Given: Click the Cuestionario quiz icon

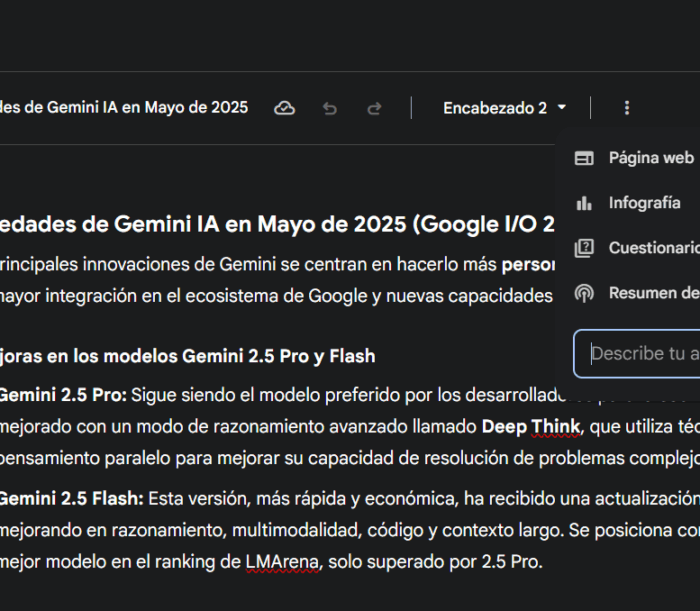Looking at the screenshot, I should tap(584, 249).
